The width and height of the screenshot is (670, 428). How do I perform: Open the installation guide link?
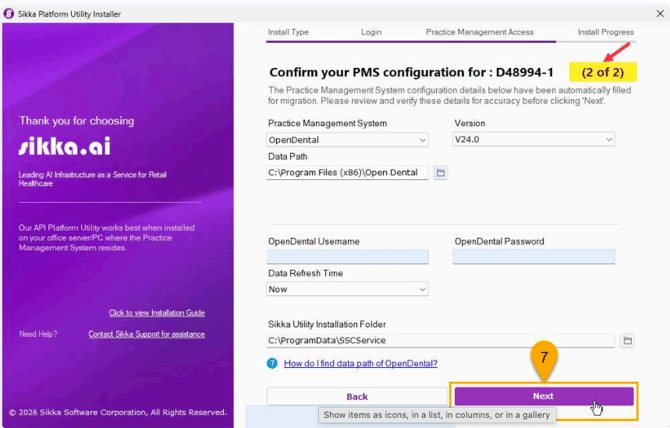[x=157, y=313]
